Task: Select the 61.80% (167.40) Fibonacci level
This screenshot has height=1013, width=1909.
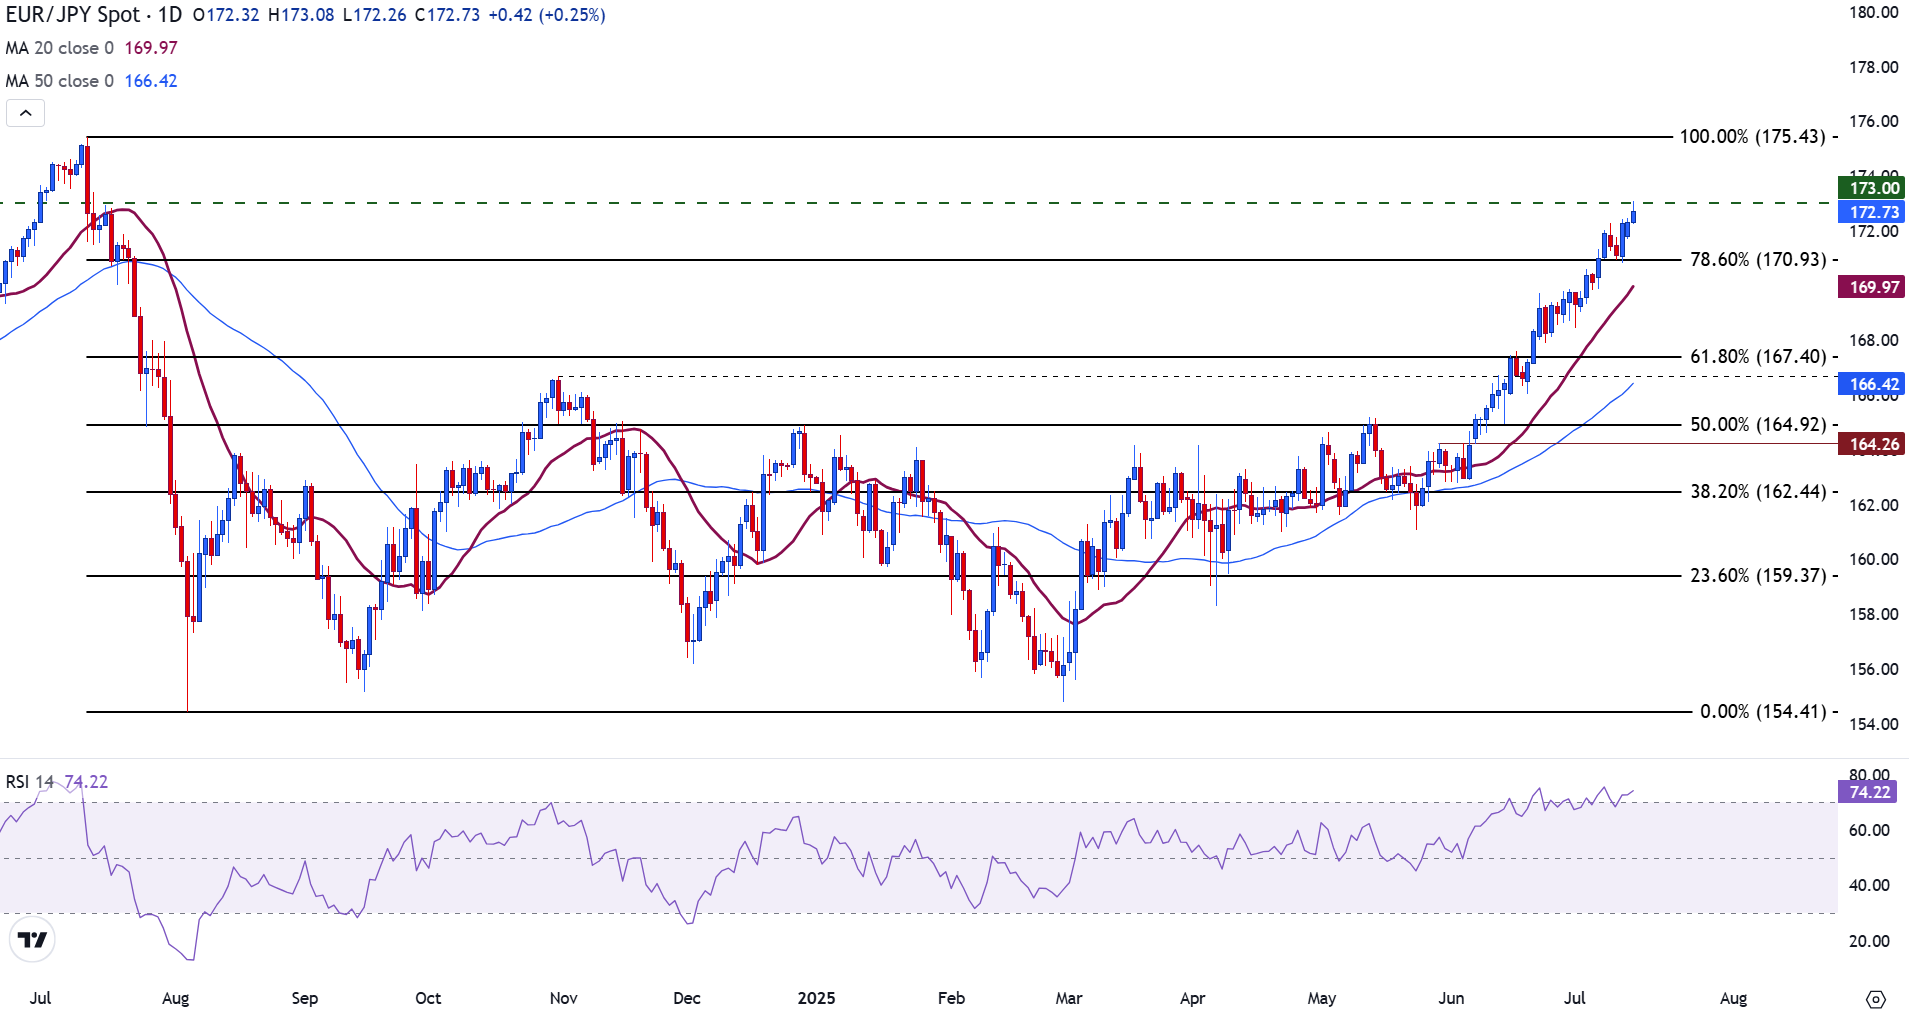Action: 1757,357
